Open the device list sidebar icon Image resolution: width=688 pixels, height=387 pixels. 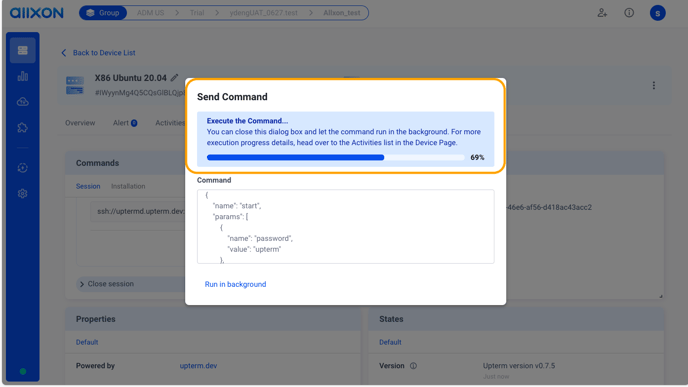coord(22,50)
